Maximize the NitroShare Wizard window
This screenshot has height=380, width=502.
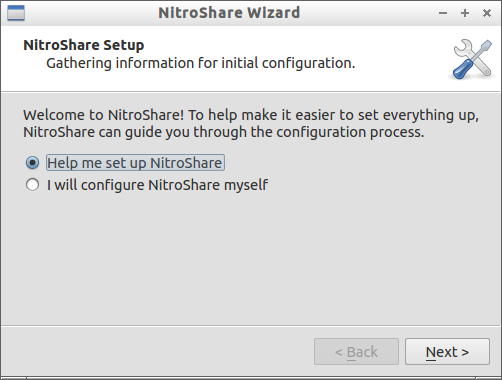click(465, 13)
